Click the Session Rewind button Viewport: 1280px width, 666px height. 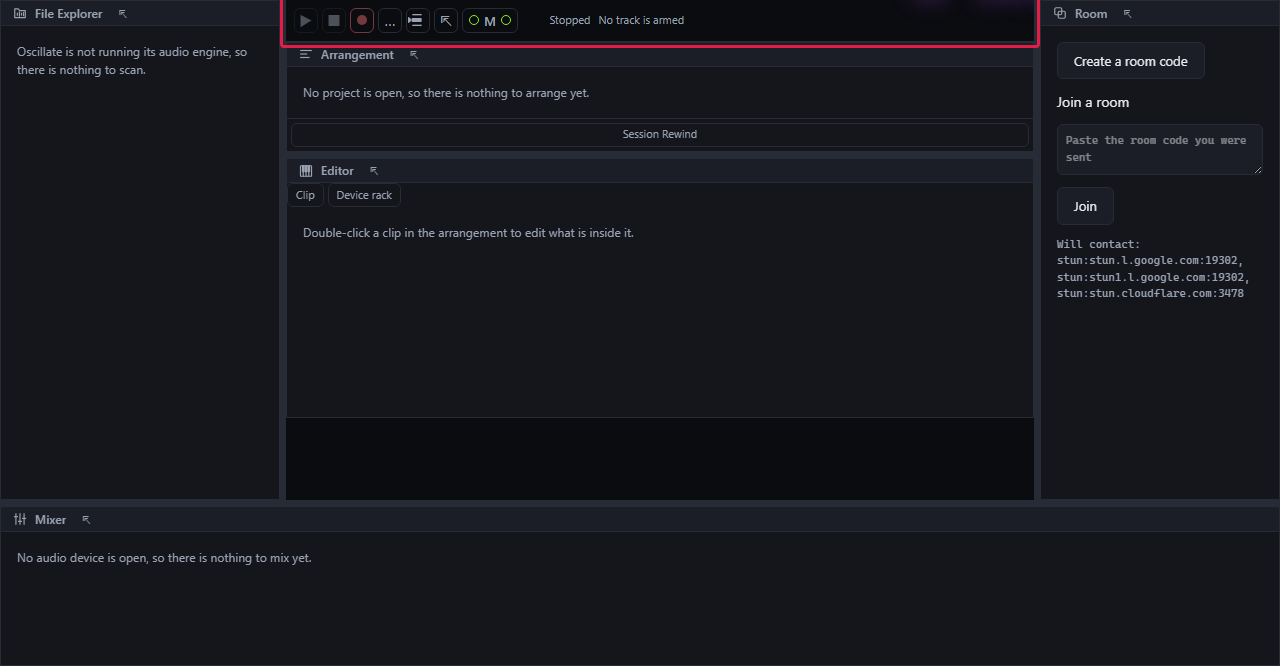coord(660,134)
